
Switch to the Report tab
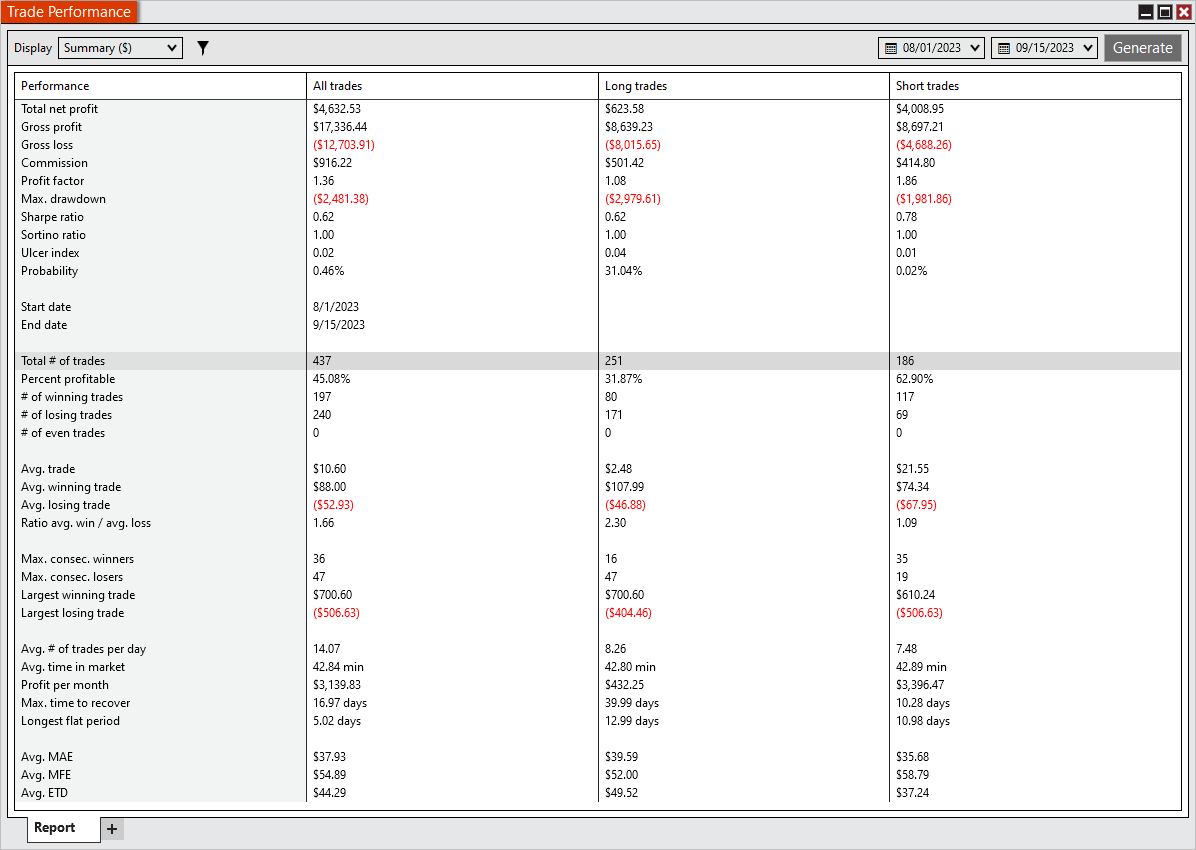[55, 828]
